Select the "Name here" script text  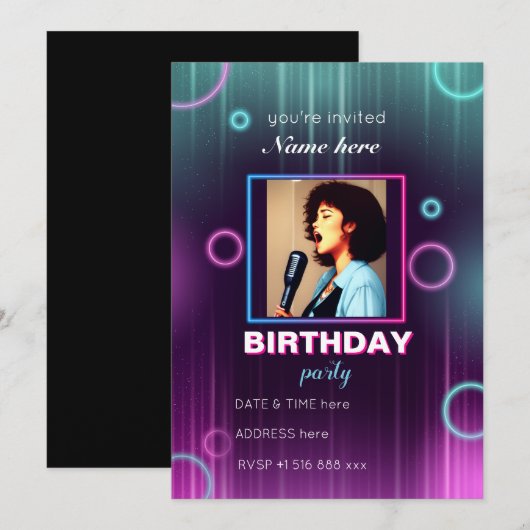(321, 146)
